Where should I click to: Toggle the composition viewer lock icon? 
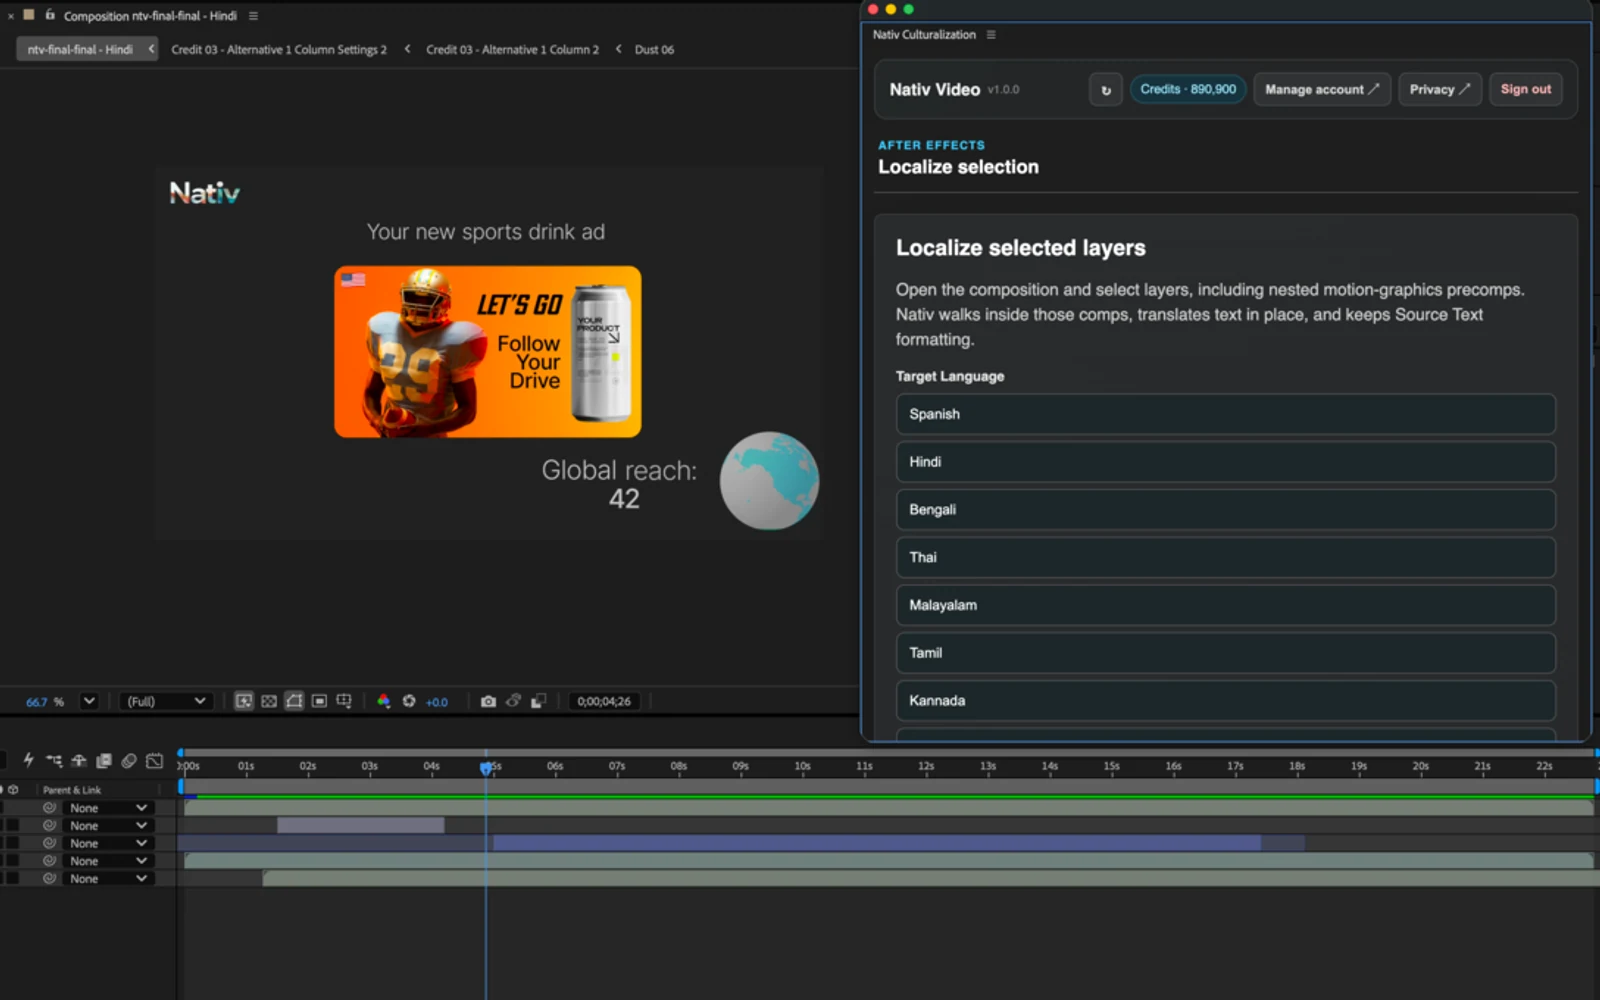50,15
